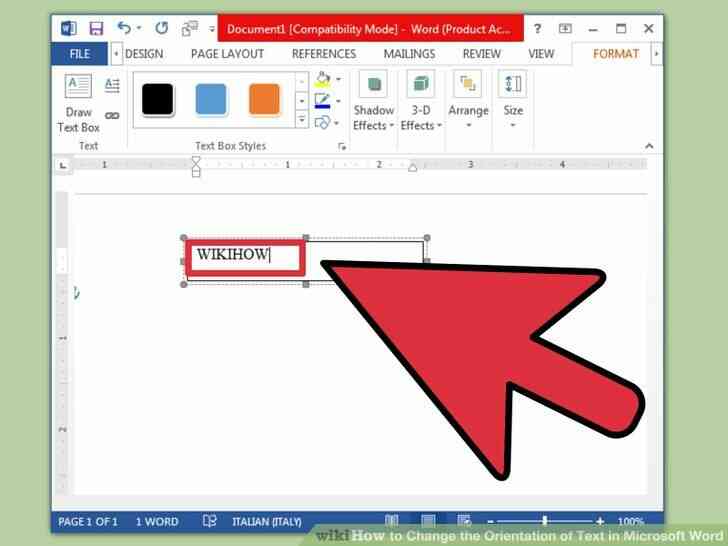Switch to the MAILINGS tab
The height and width of the screenshot is (546, 728).
coord(410,54)
